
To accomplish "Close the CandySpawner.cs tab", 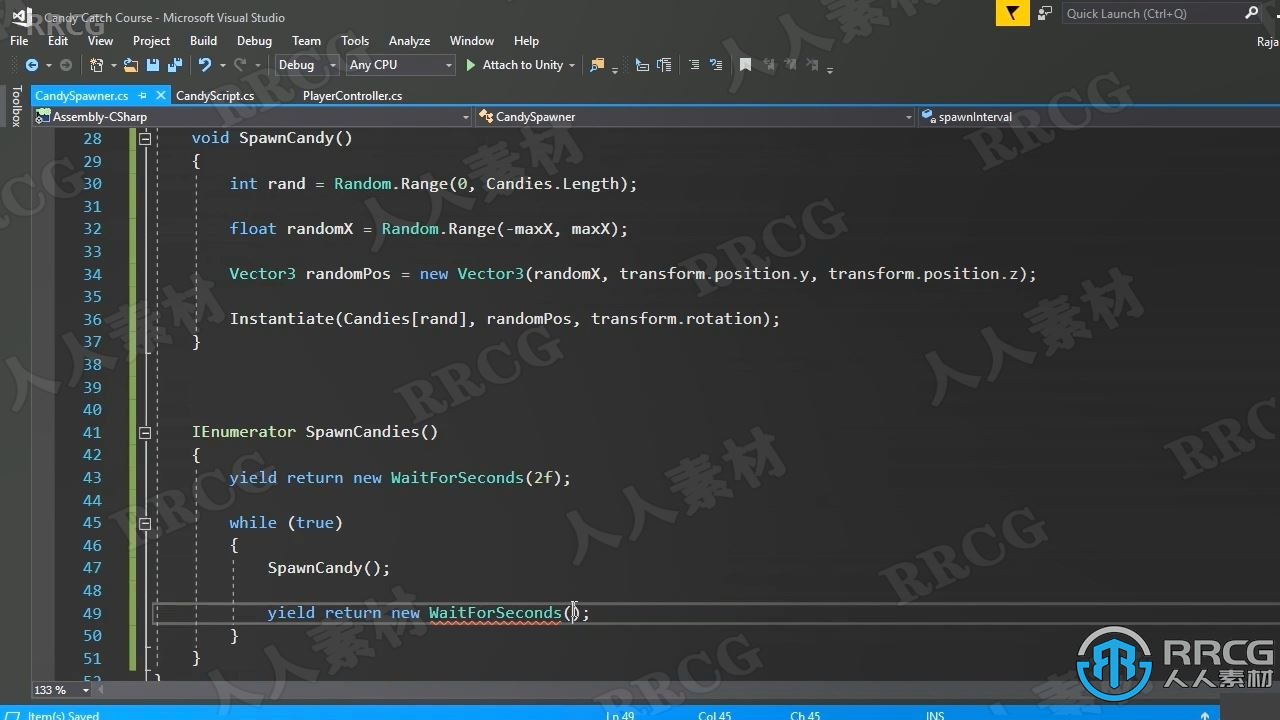I will pyautogui.click(x=160, y=96).
